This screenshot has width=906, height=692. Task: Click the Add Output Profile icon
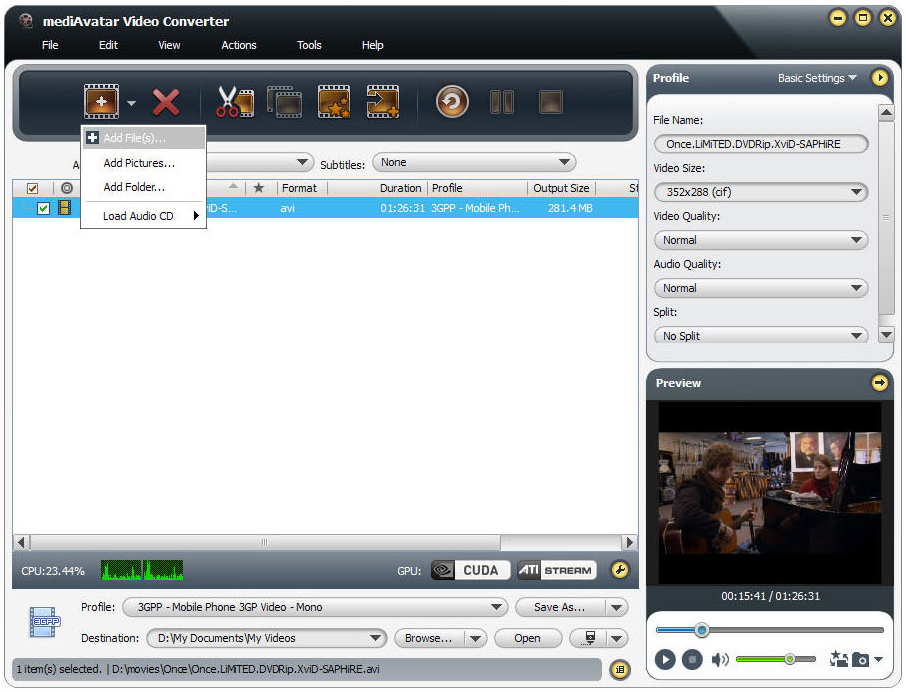(x=383, y=102)
